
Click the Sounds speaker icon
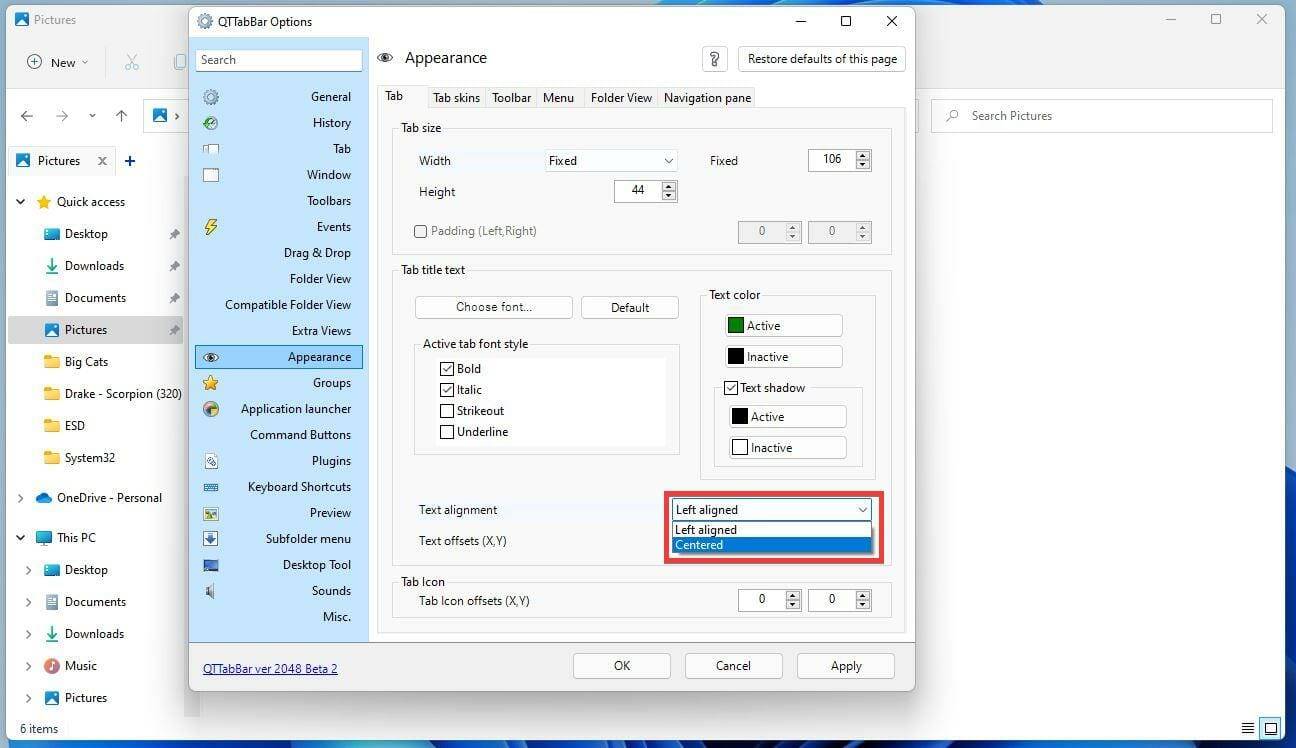(210, 591)
